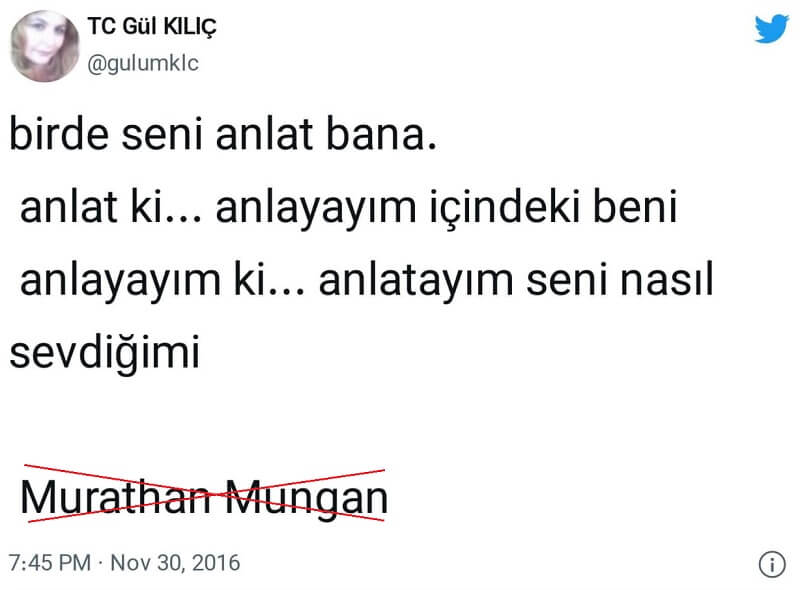Screen dimensions: 800x590
Task: Click the 7:45 PM timestamp
Action: pos(50,563)
